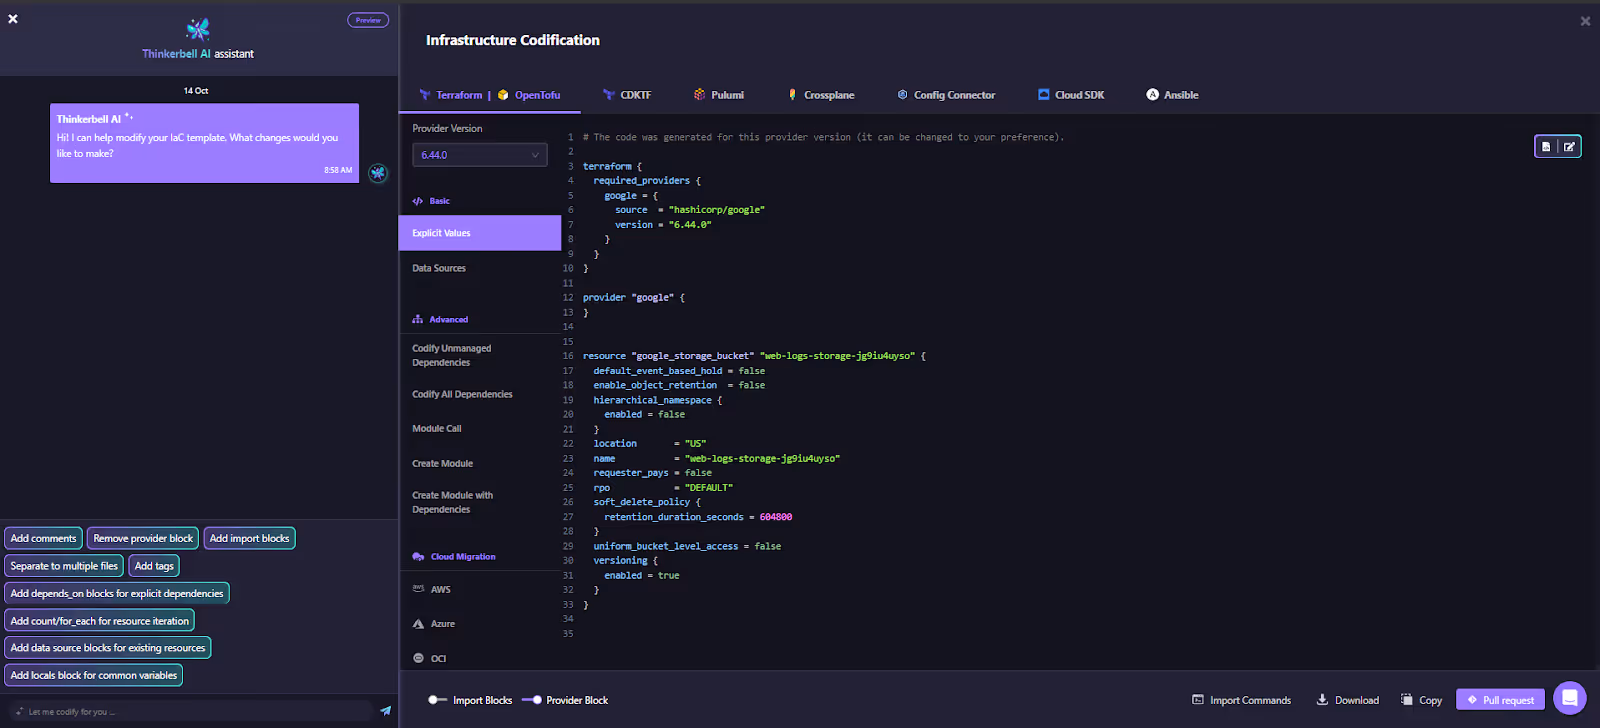Click the CDKTF logo icon
The image size is (1600, 728).
coord(608,95)
